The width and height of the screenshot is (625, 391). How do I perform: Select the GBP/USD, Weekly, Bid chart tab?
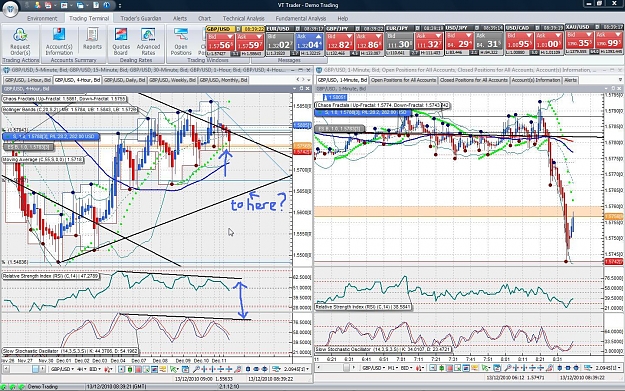172,80
